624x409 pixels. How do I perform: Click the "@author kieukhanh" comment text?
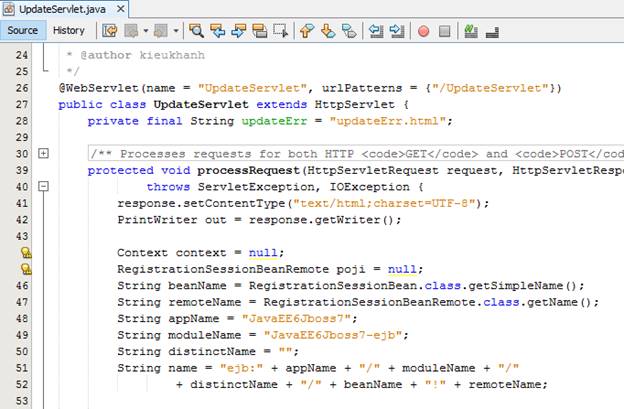click(x=142, y=55)
